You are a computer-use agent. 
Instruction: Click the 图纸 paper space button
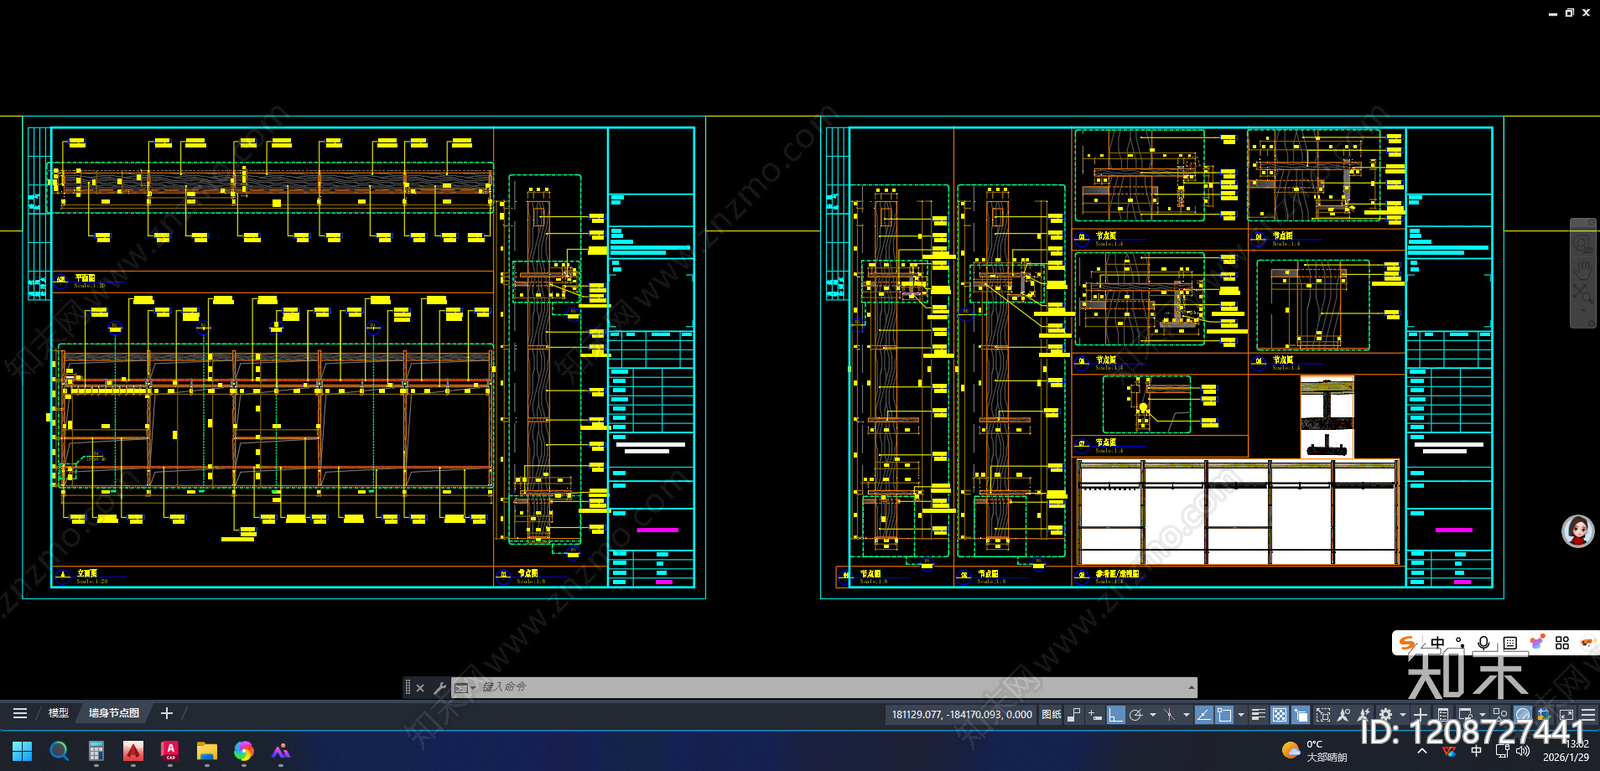tap(1051, 715)
